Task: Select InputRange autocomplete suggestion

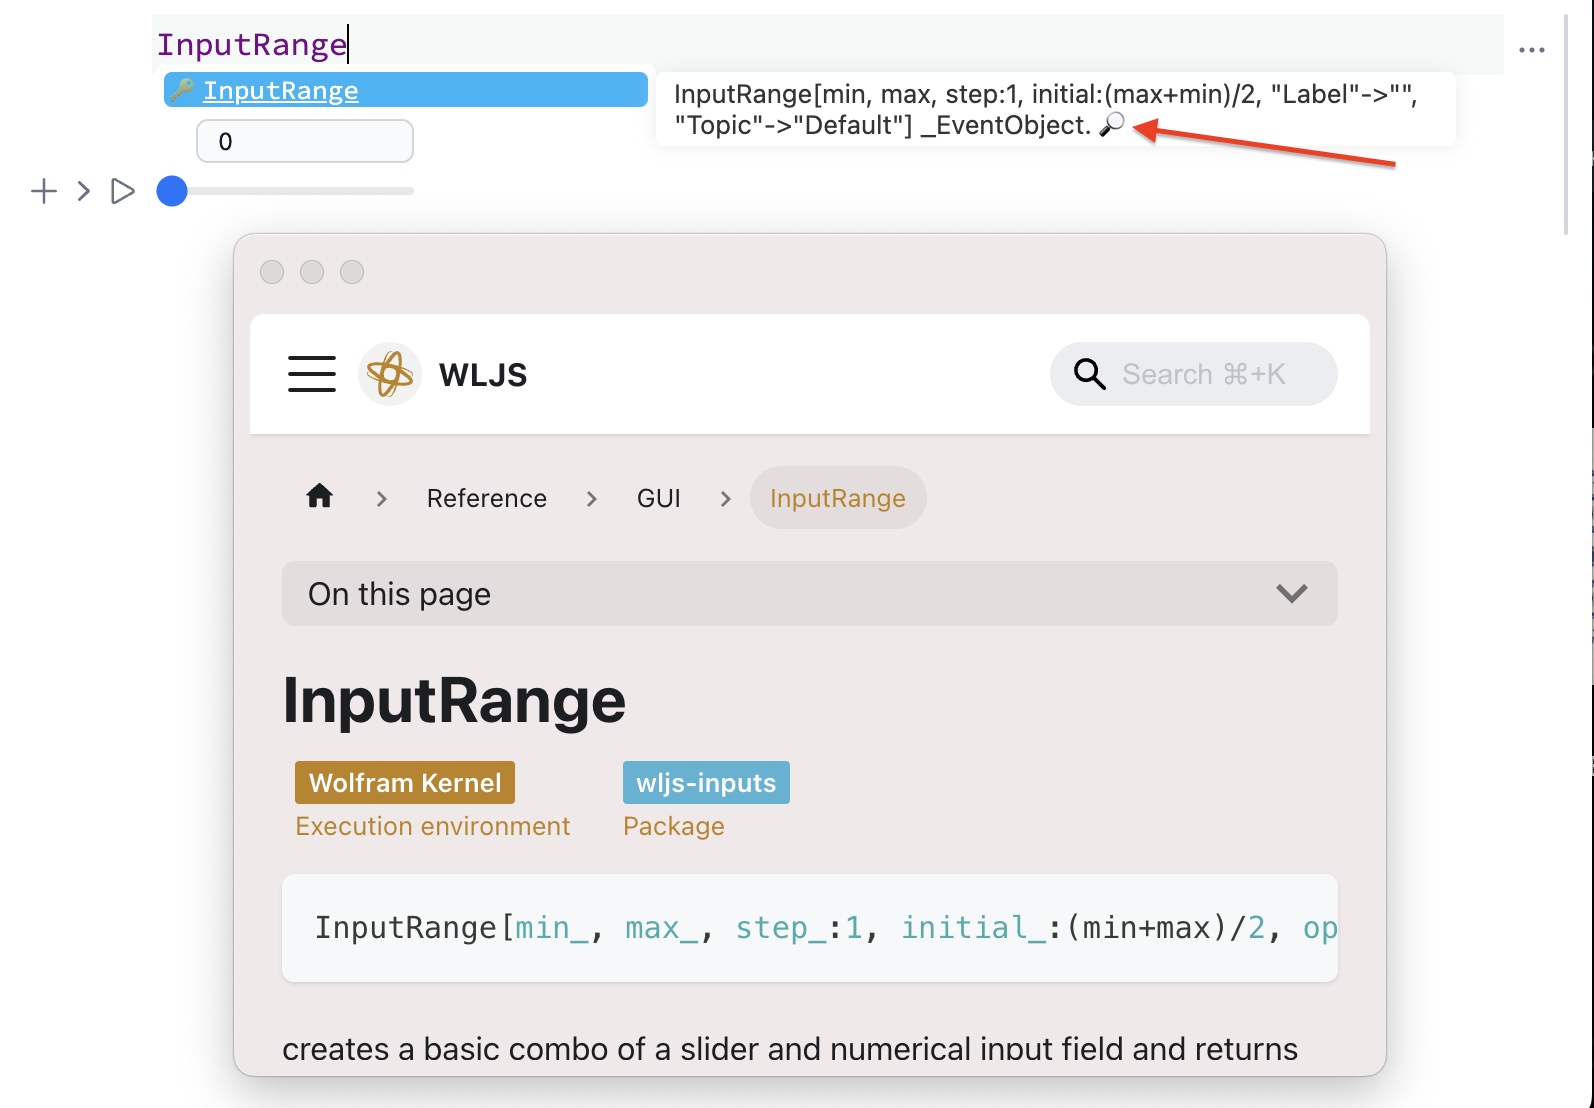Action: click(x=281, y=91)
